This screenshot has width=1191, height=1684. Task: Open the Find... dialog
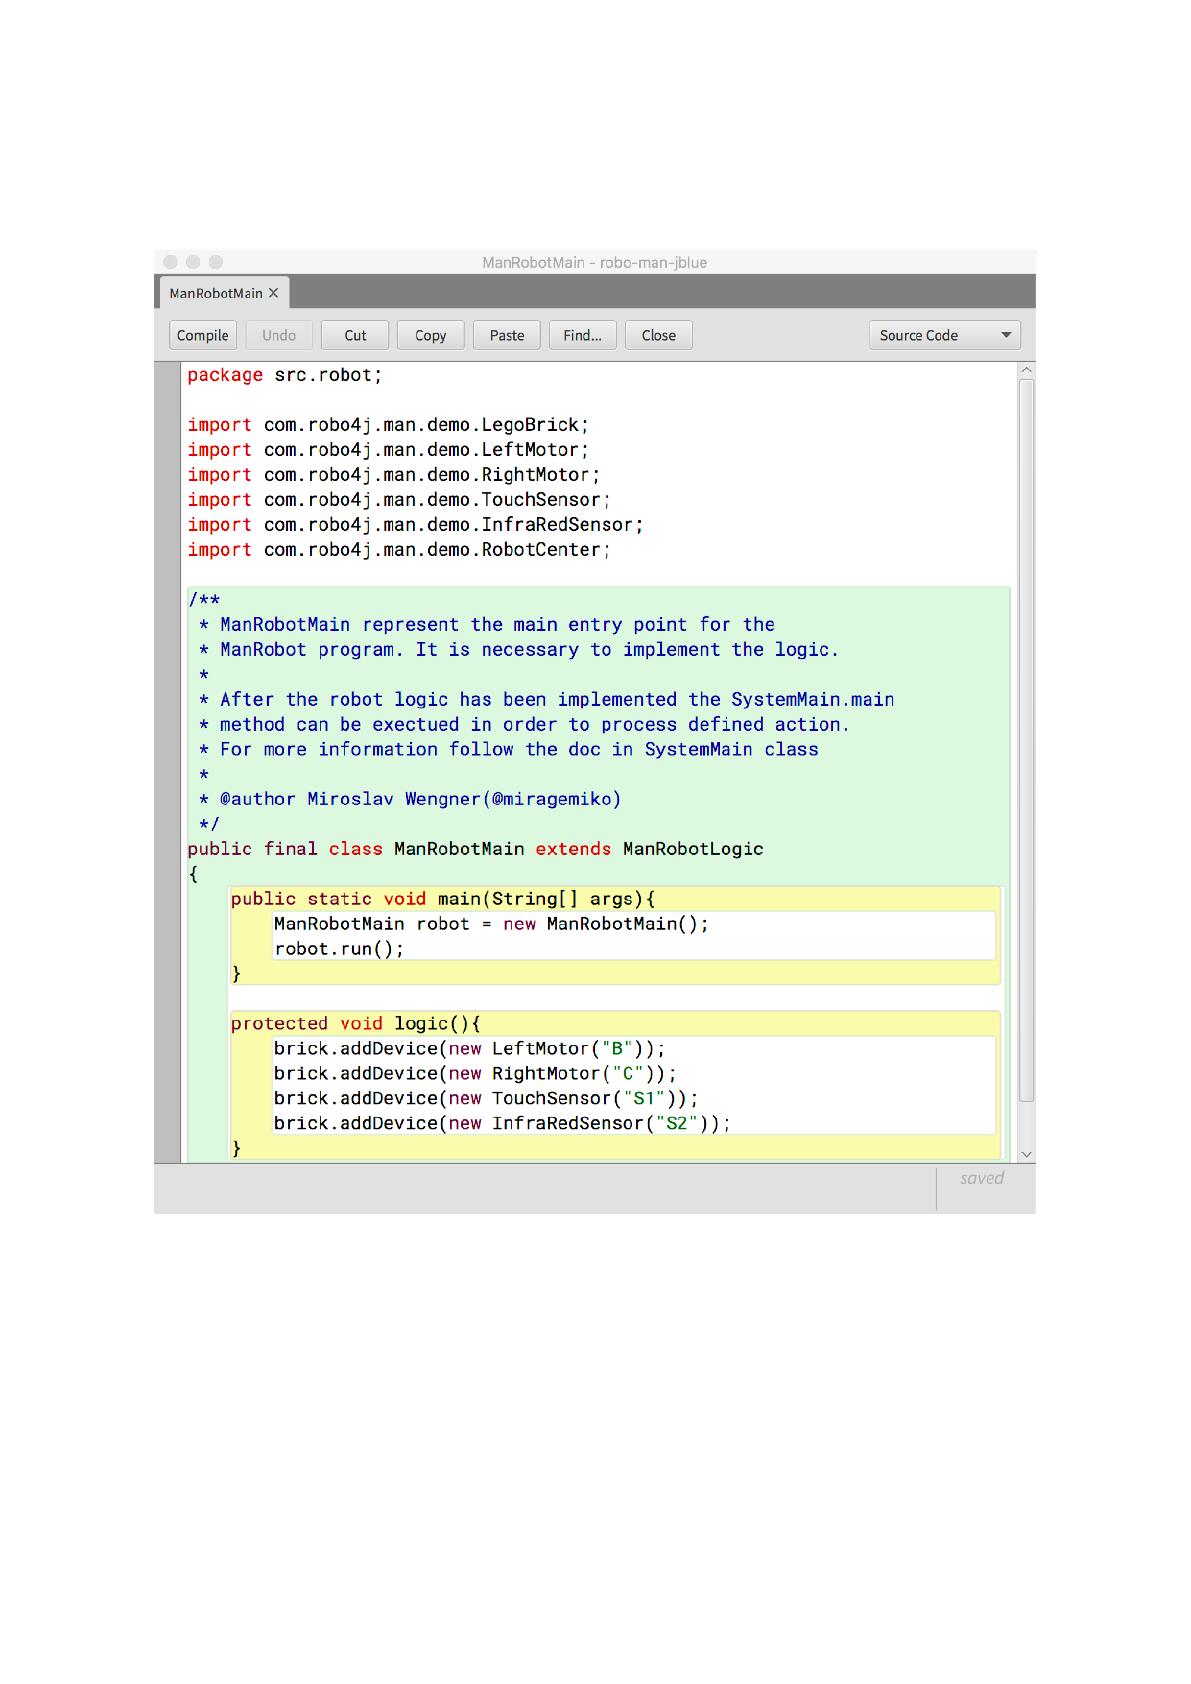tap(582, 336)
